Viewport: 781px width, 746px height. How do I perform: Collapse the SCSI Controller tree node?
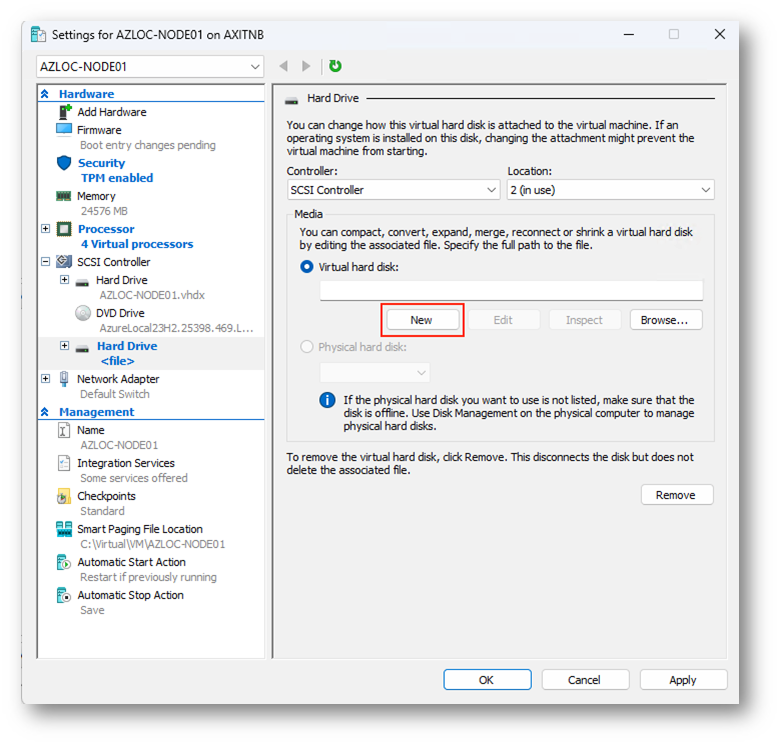(45, 262)
